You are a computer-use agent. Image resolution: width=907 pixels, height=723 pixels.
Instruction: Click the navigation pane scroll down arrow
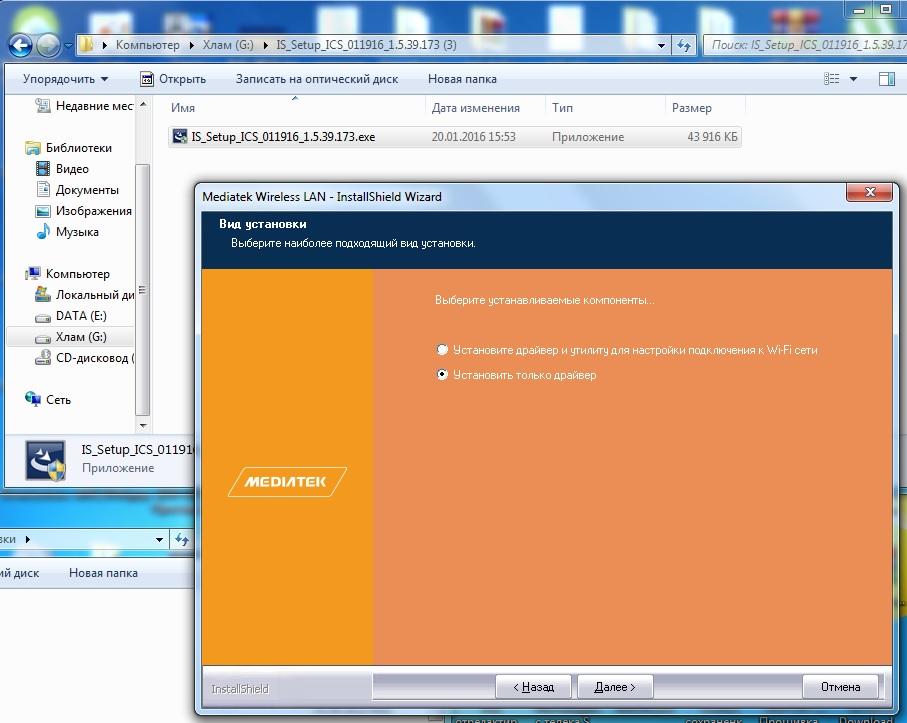pyautogui.click(x=143, y=426)
